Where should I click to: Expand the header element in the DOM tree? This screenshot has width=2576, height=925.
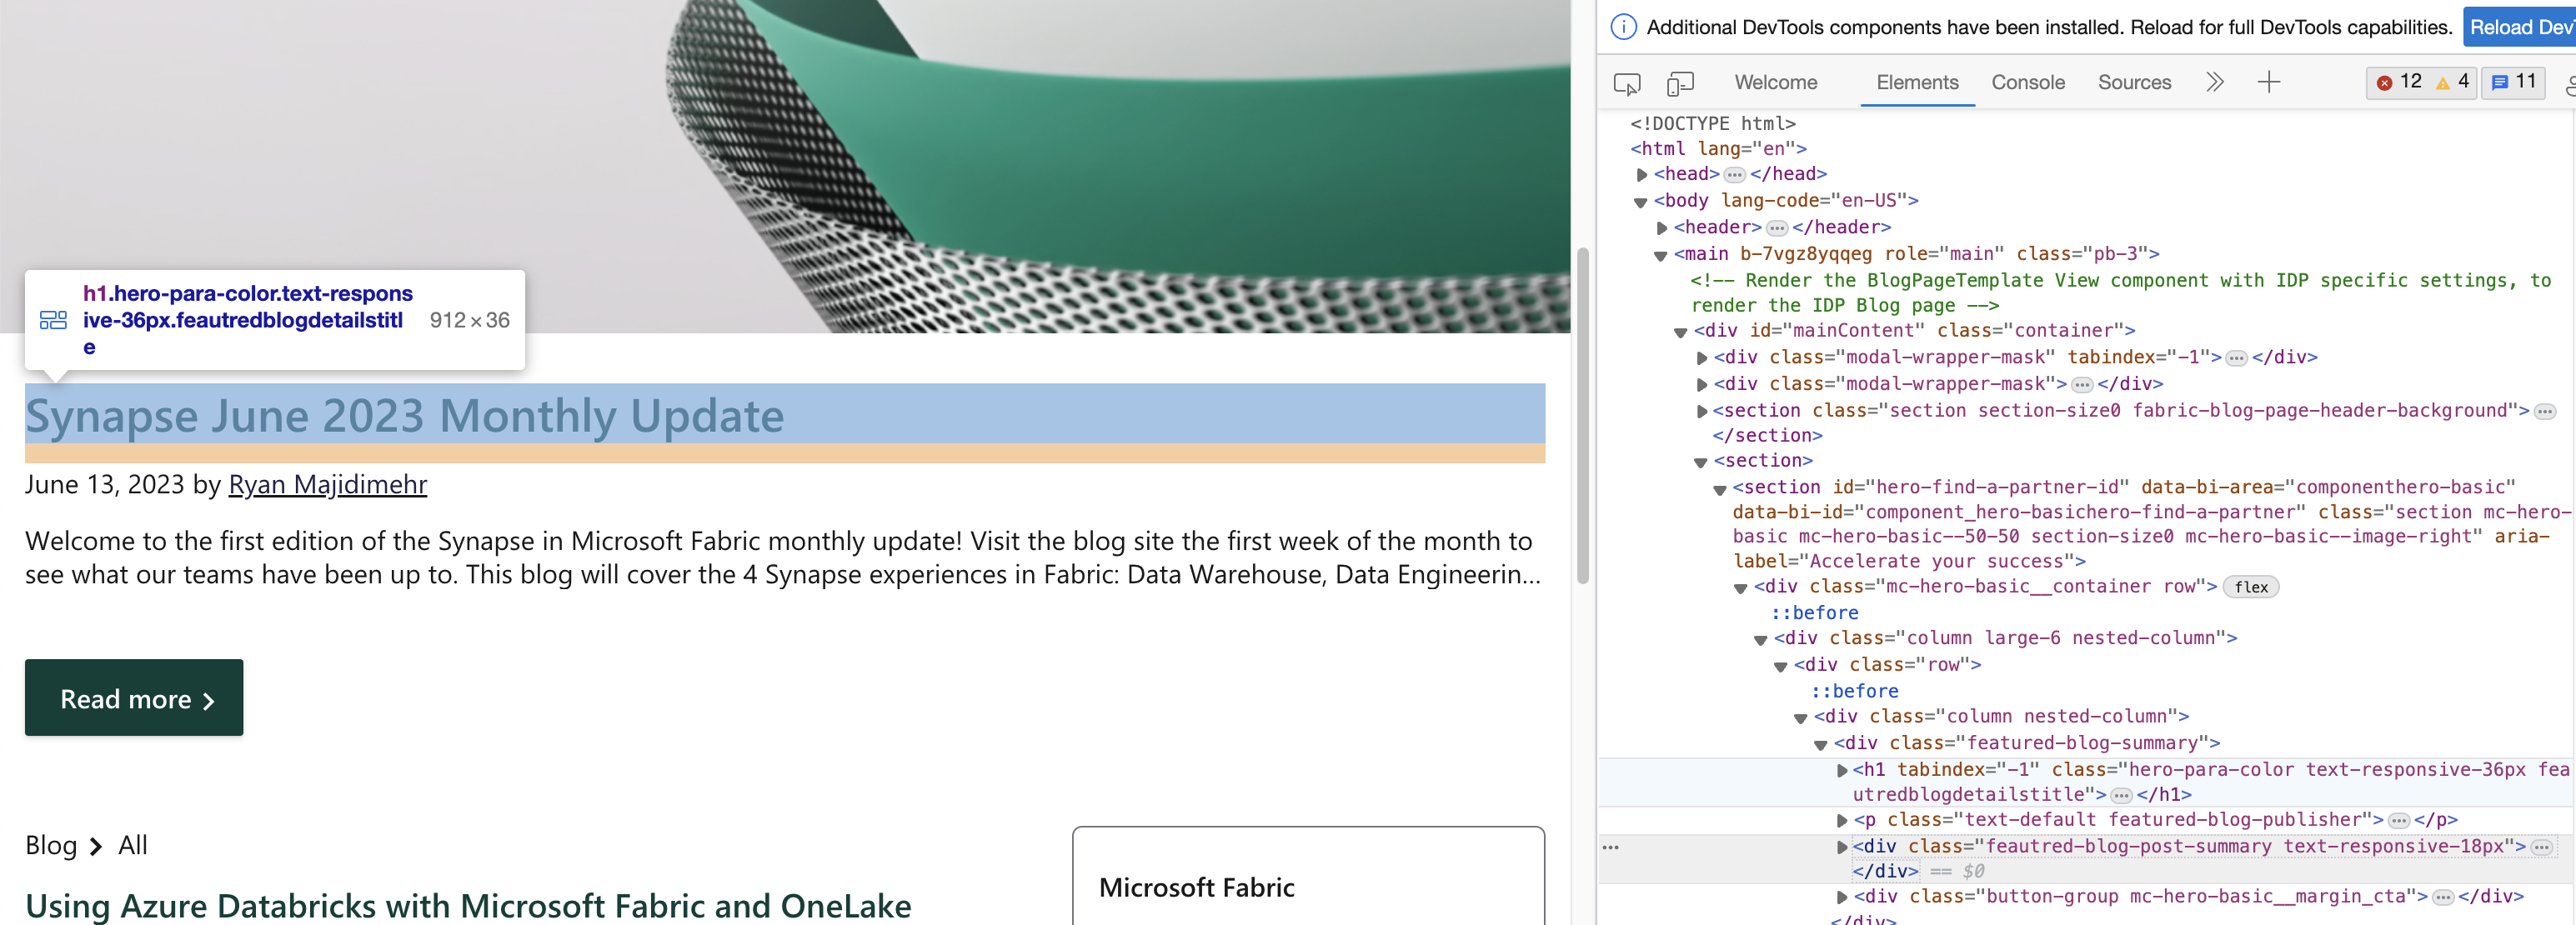pos(1662,227)
